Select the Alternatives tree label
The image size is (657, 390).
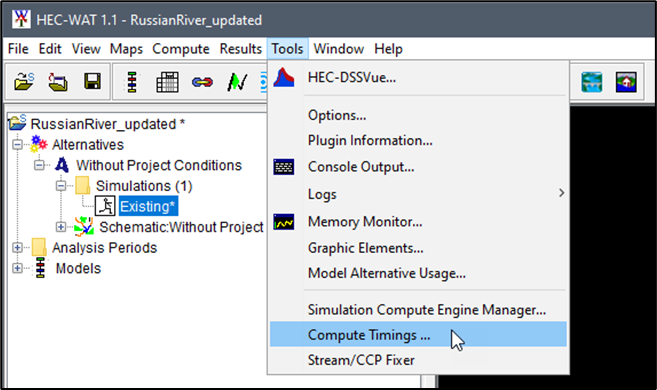pyautogui.click(x=88, y=145)
